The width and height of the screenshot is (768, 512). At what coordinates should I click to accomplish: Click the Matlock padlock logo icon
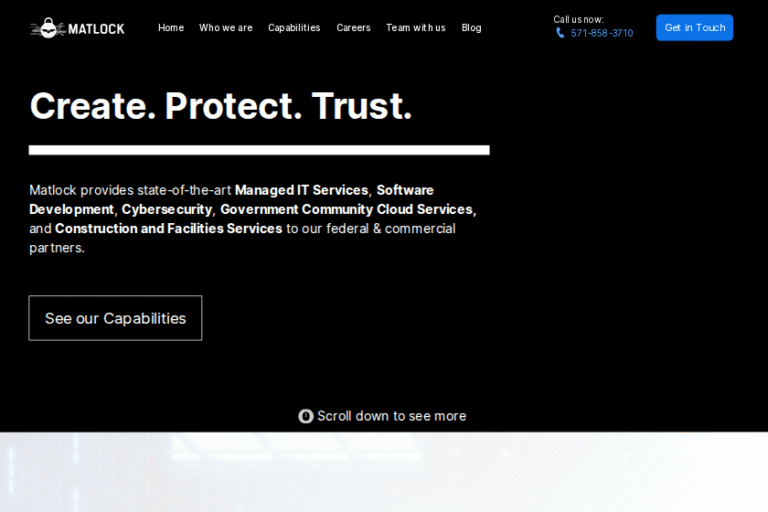point(47,28)
